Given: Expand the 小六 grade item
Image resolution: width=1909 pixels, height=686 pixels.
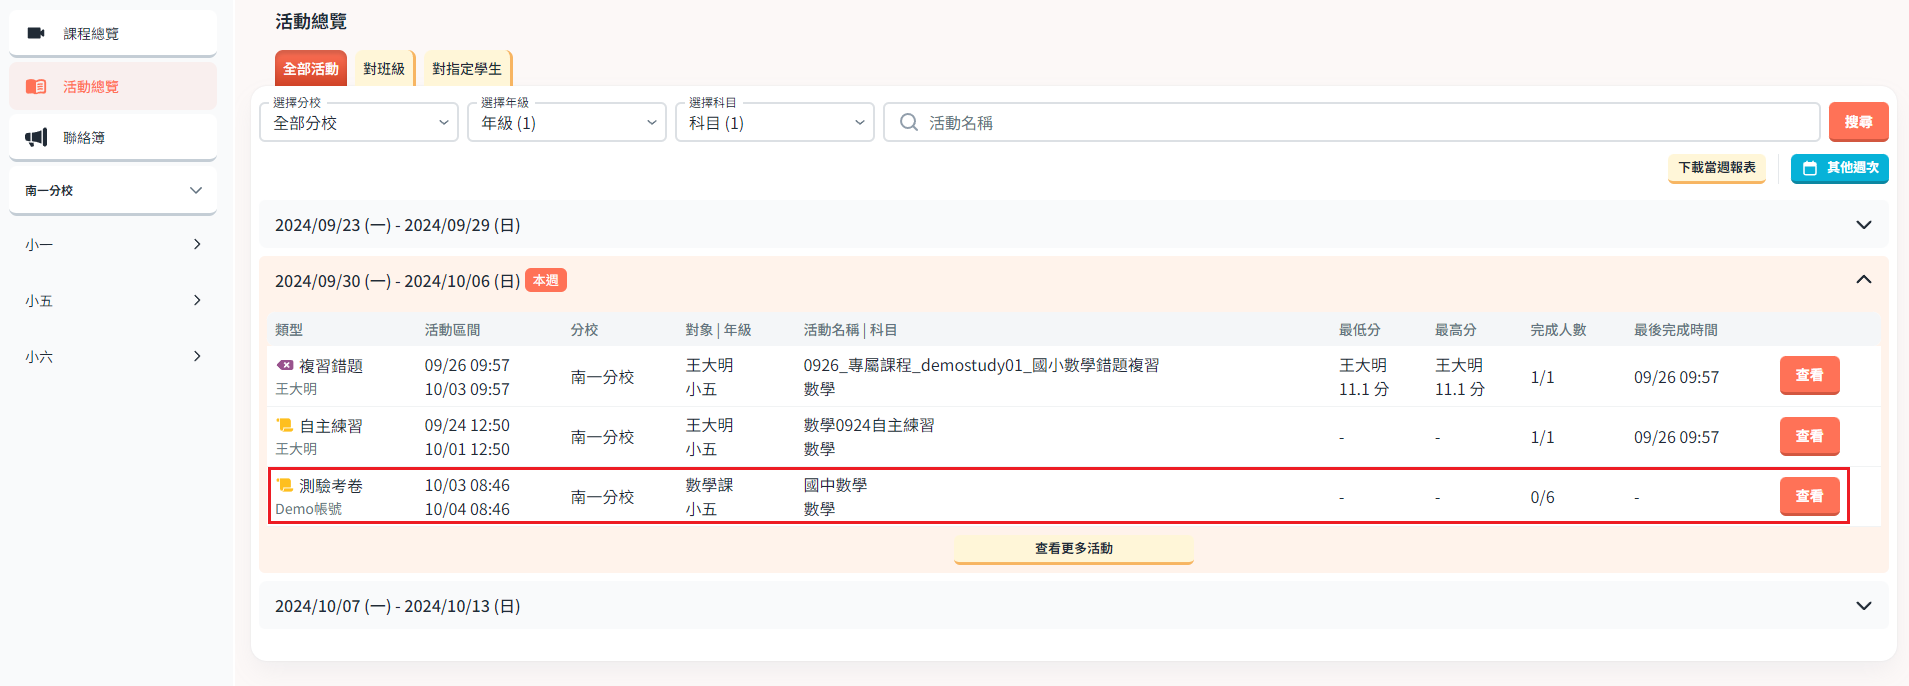Looking at the screenshot, I should [113, 356].
